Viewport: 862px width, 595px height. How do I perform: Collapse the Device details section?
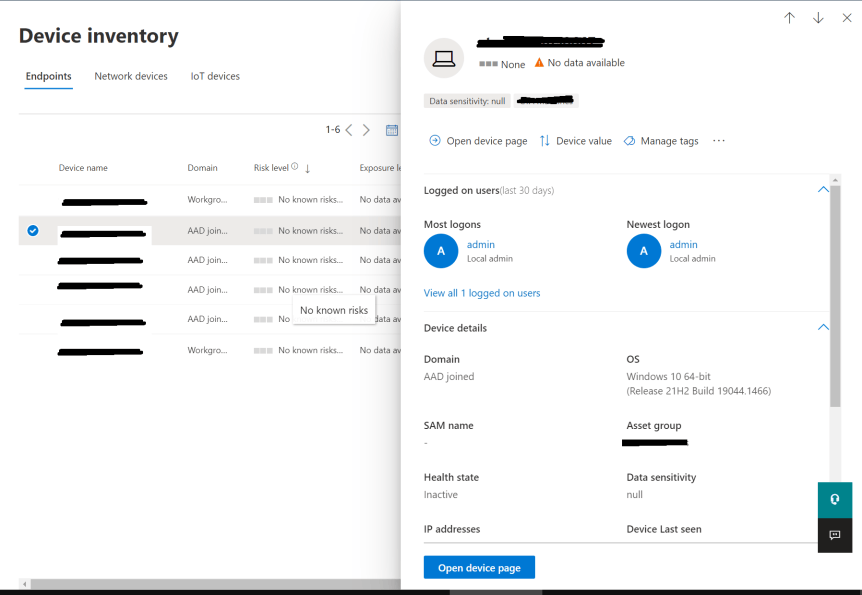(x=823, y=327)
